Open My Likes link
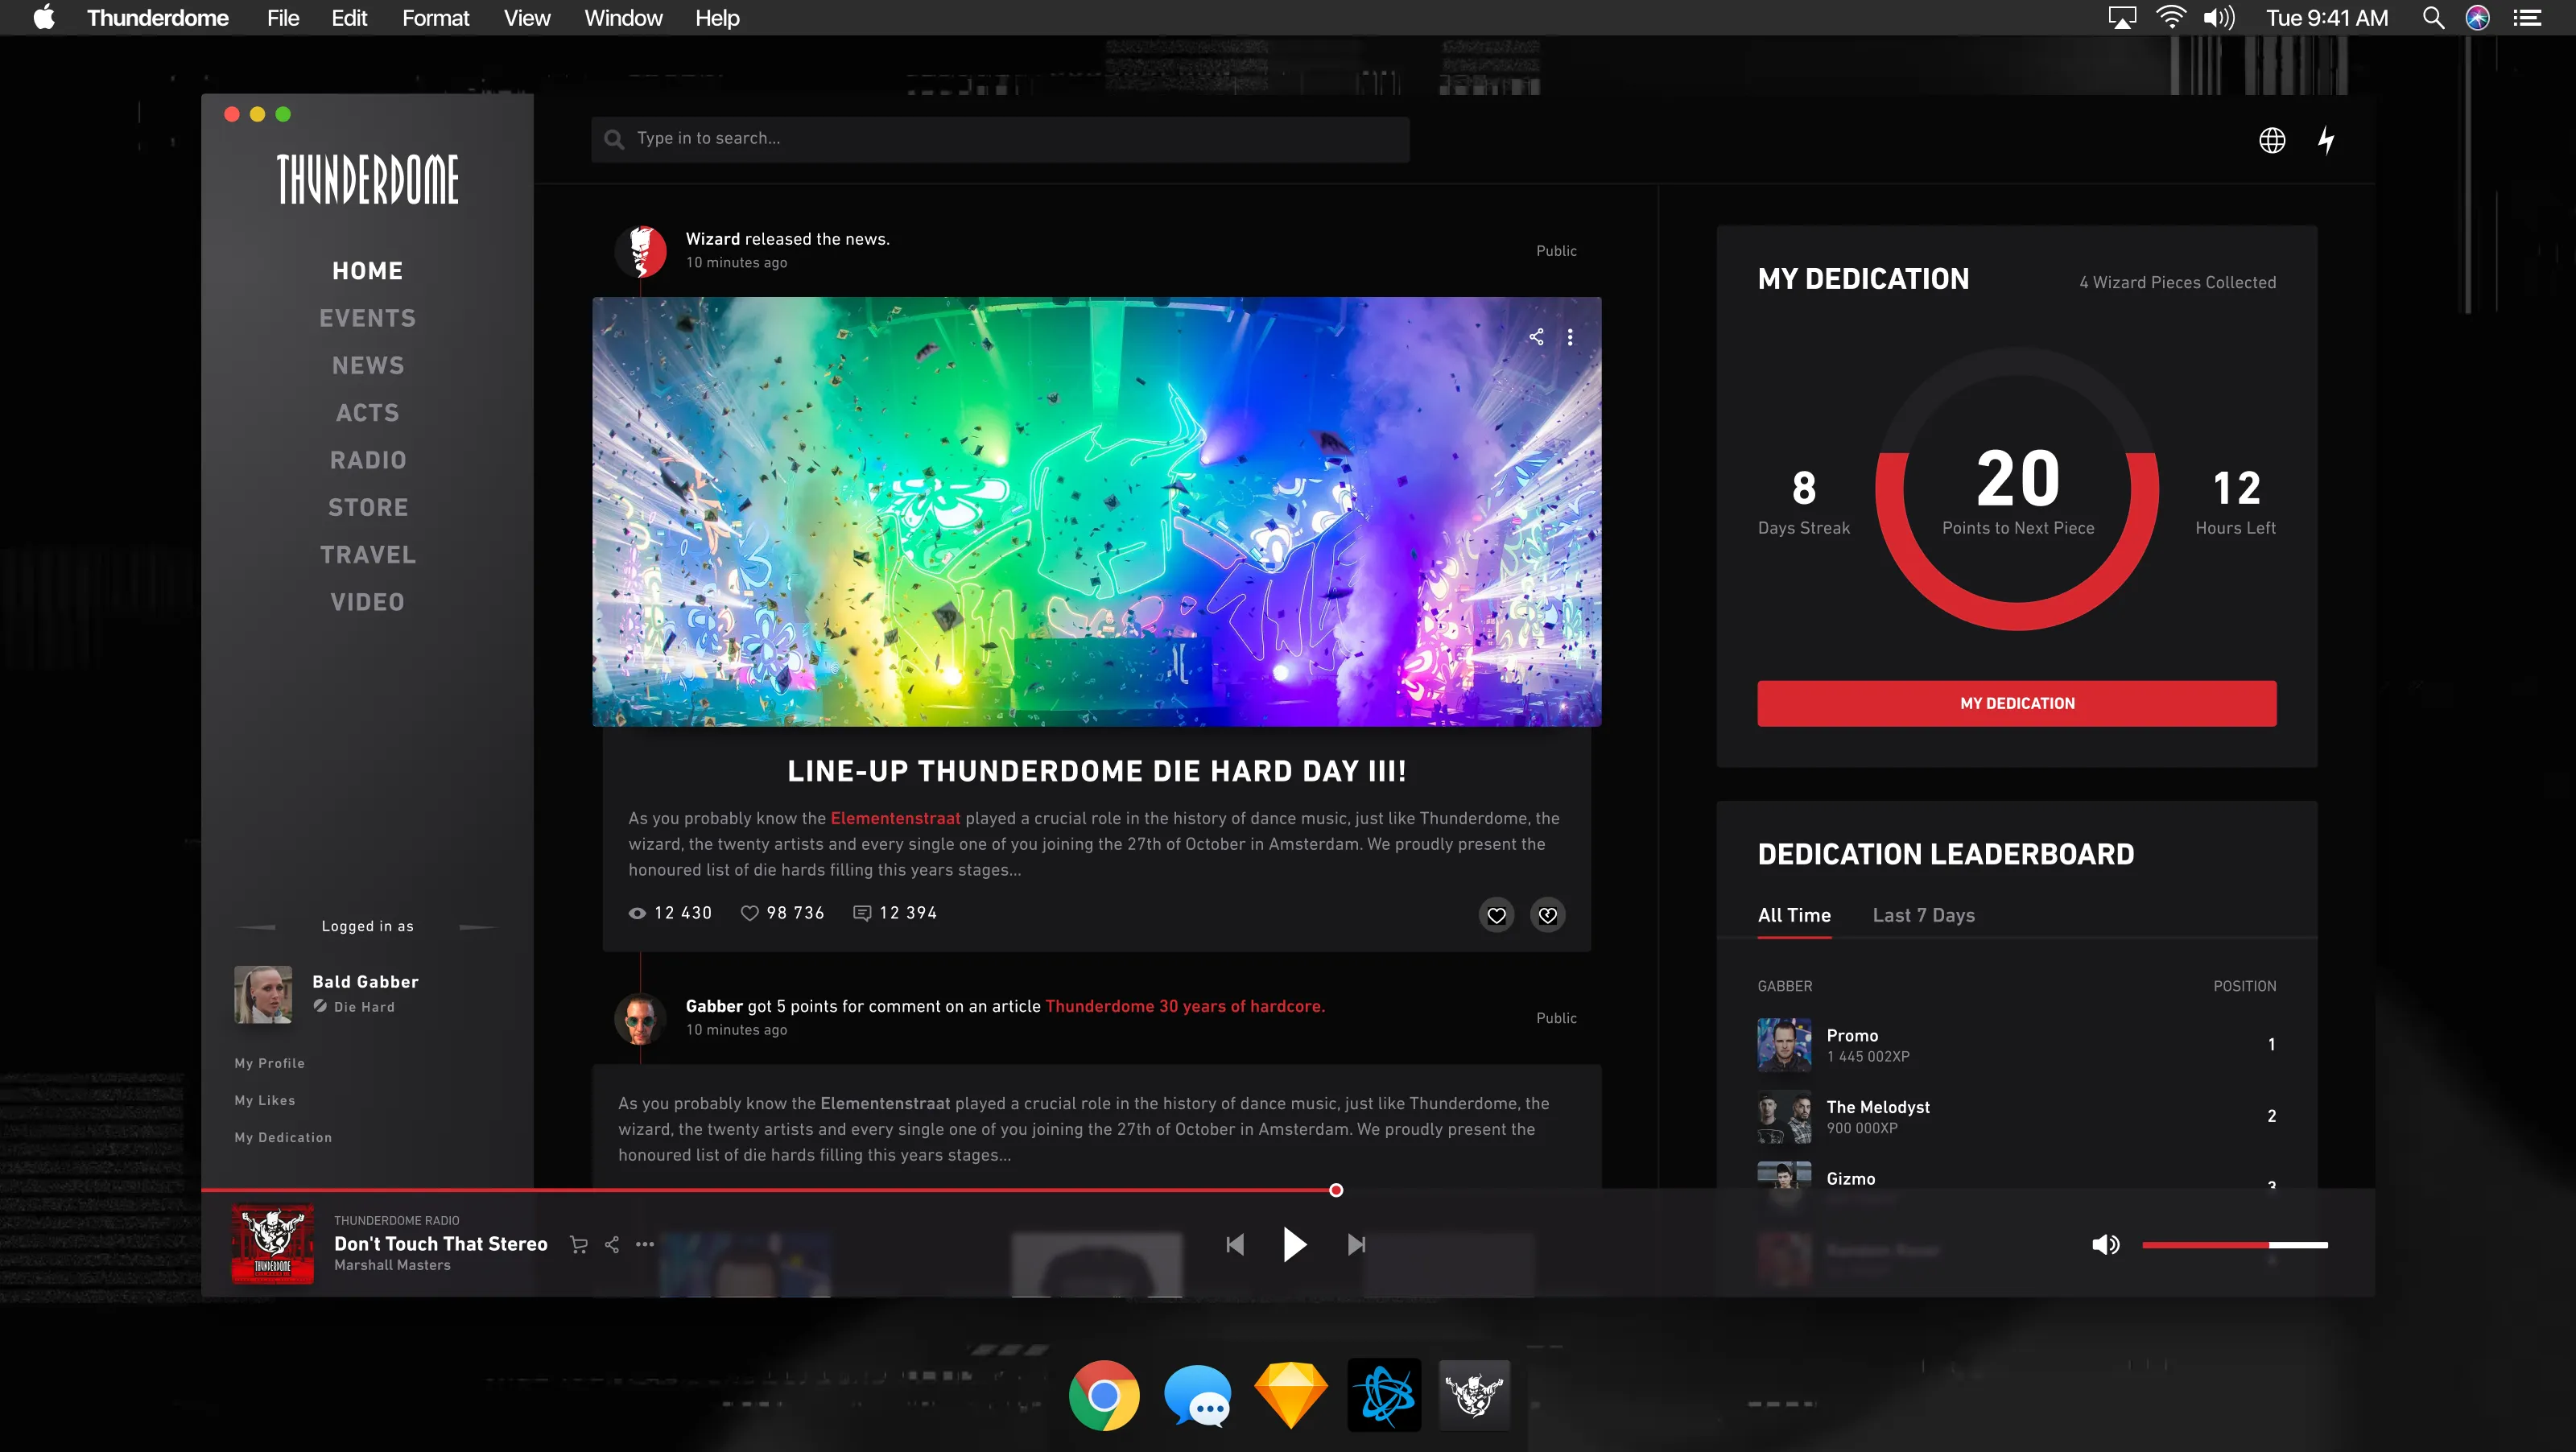2576x1452 pixels. pos(265,1100)
